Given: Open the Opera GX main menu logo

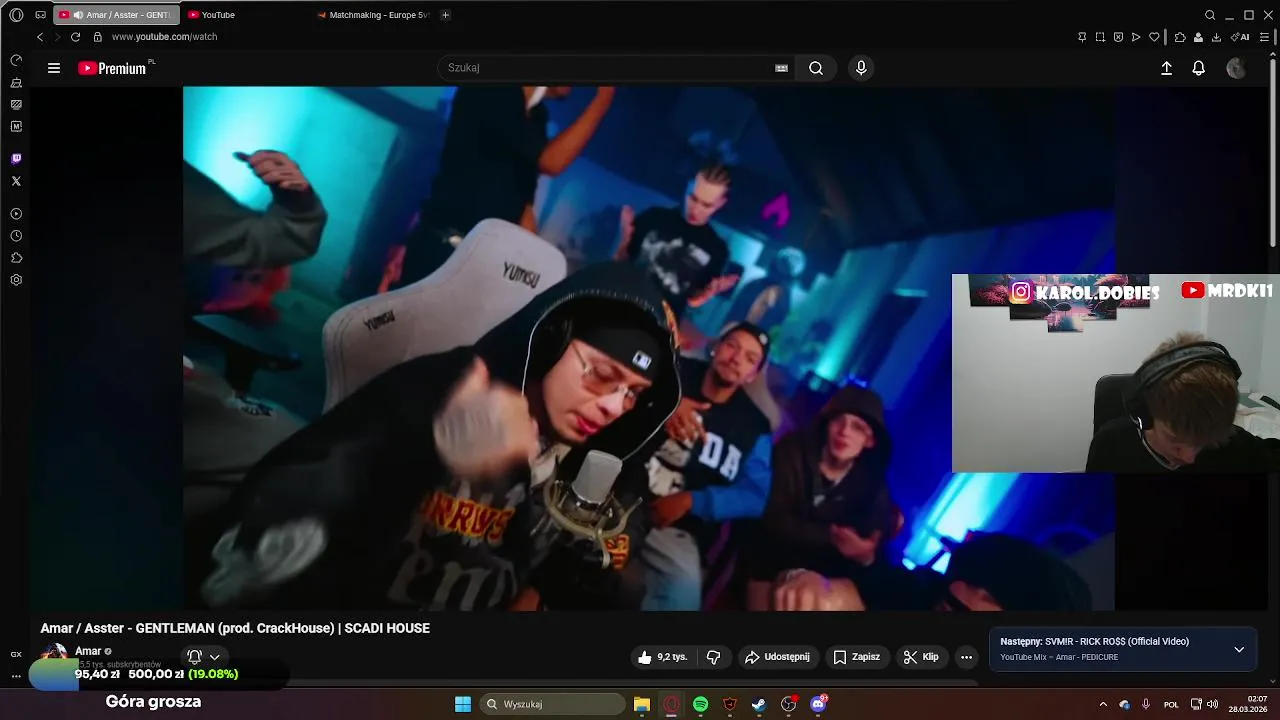Looking at the screenshot, I should click(16, 15).
